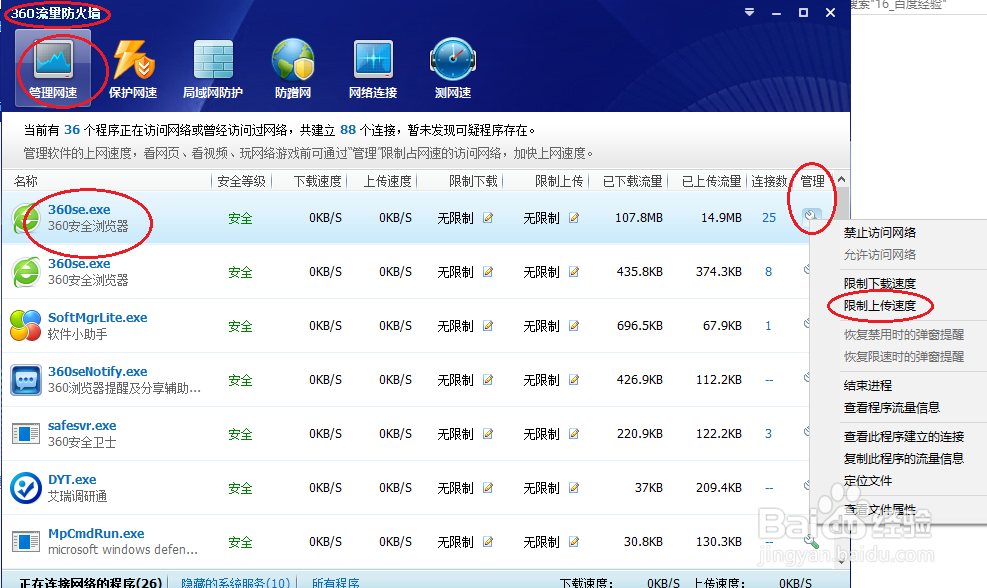Open the 8 connections link for 360se.exe
Screen dimensions: 987x588
click(x=768, y=272)
